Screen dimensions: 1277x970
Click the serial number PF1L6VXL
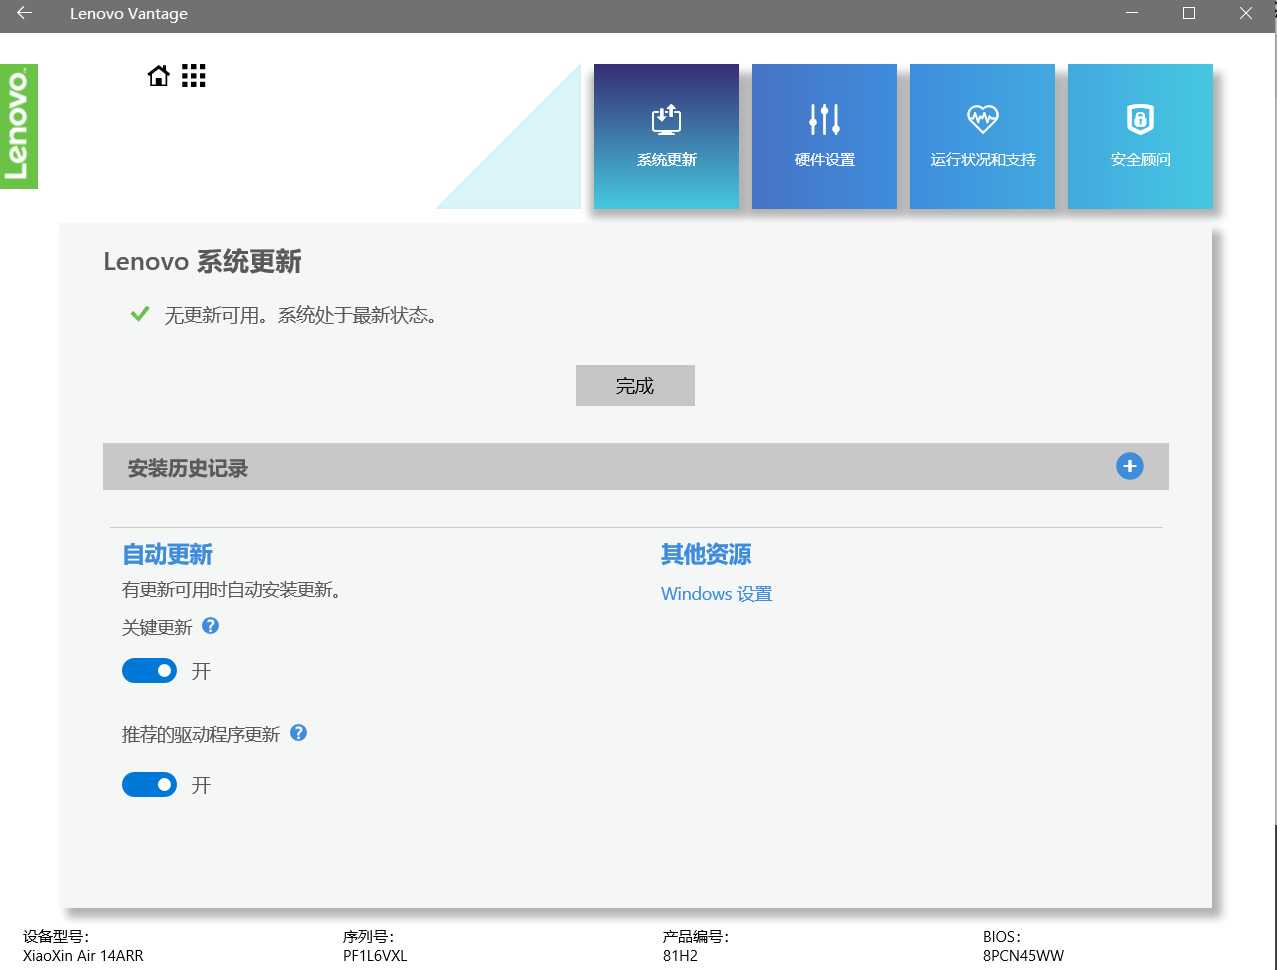[x=375, y=956]
